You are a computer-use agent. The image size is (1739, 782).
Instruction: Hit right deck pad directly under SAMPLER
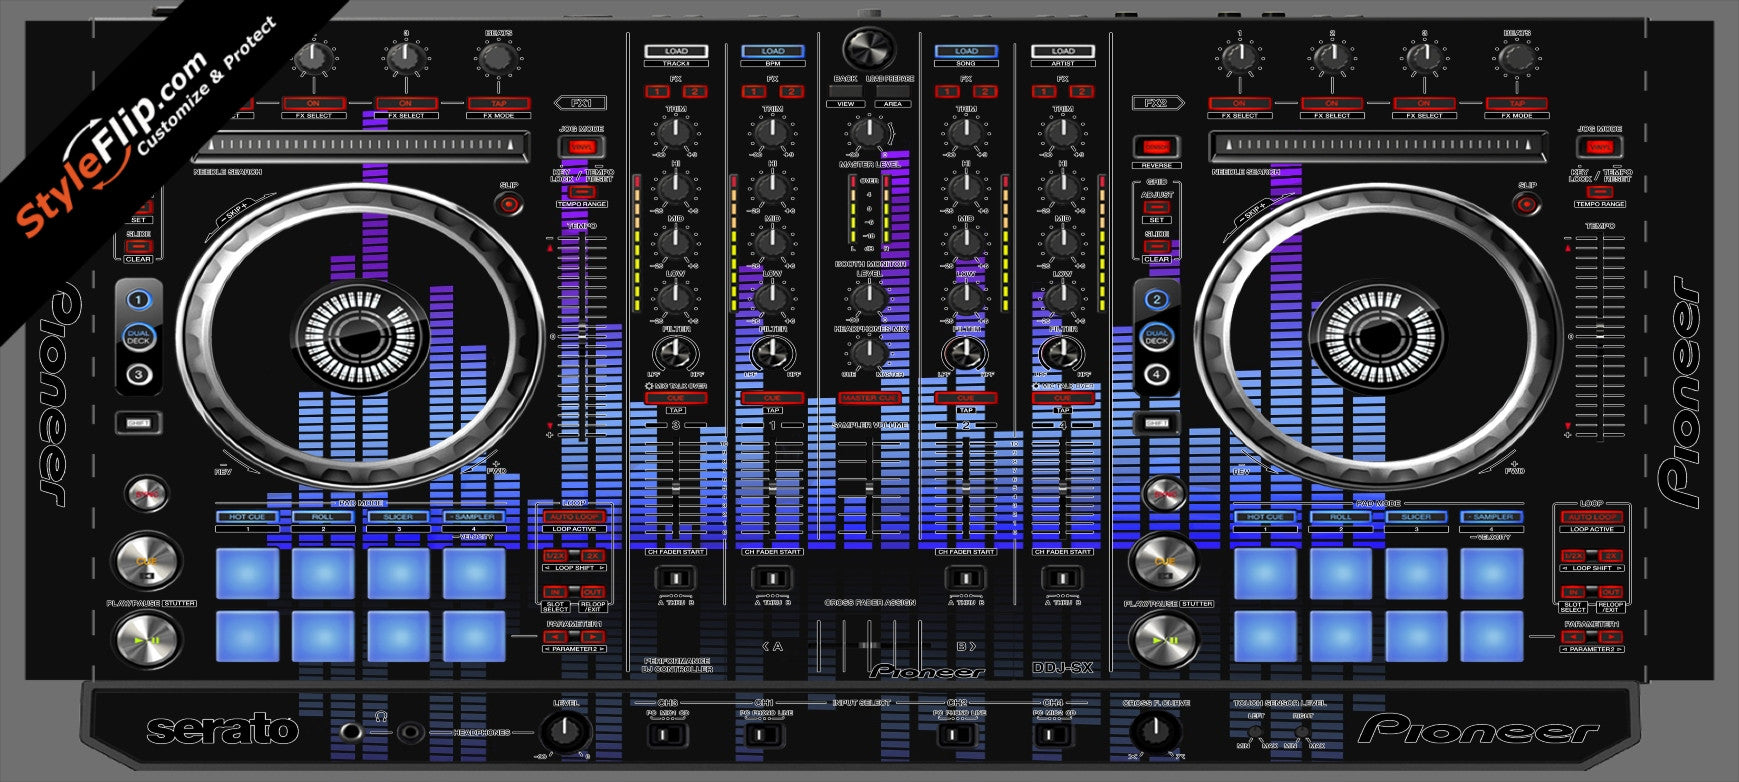(x=1491, y=574)
